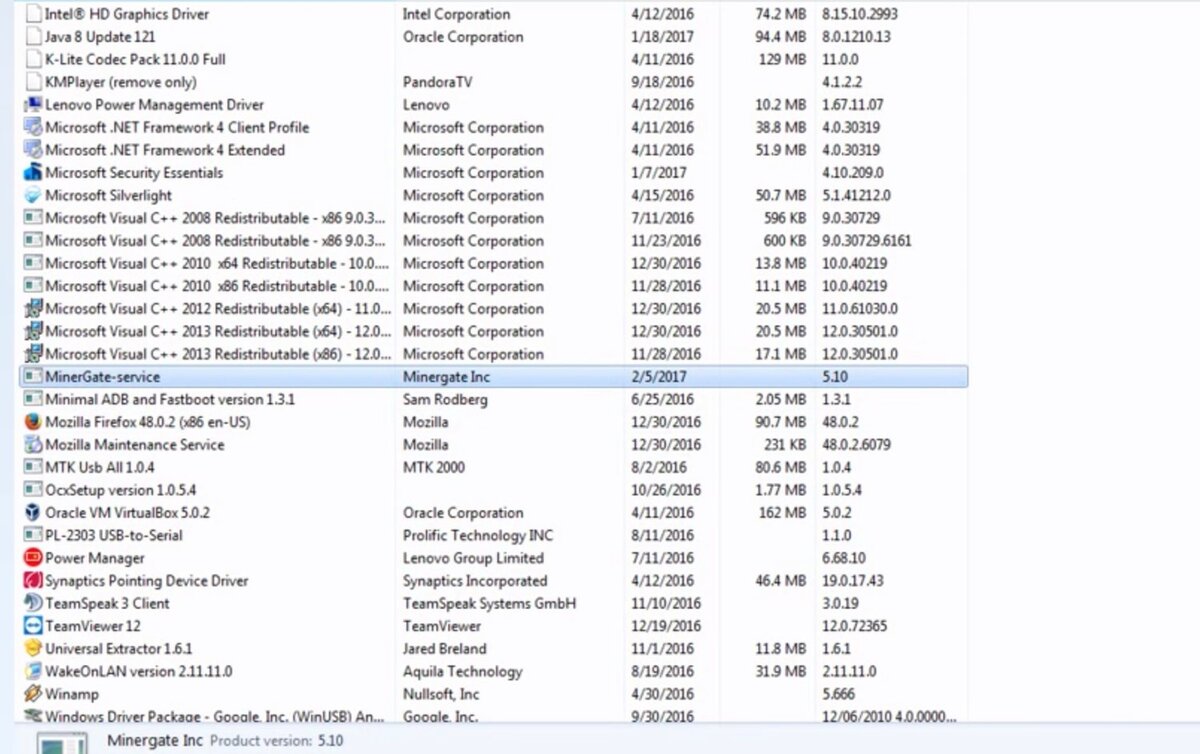Click Mozilla Maintenance Service icon
Viewport: 1200px width, 754px height.
[33, 445]
